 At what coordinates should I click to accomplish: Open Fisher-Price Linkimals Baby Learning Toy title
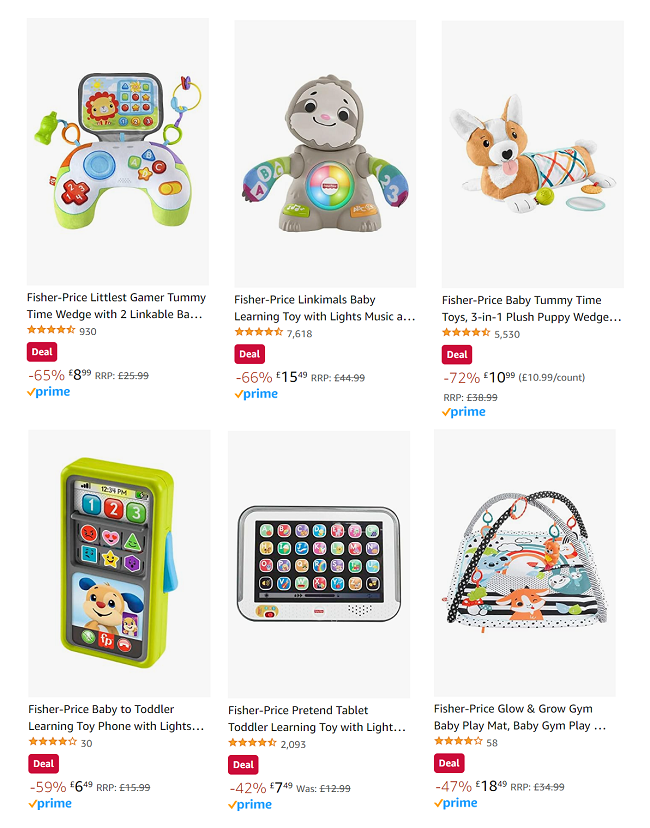(325, 308)
